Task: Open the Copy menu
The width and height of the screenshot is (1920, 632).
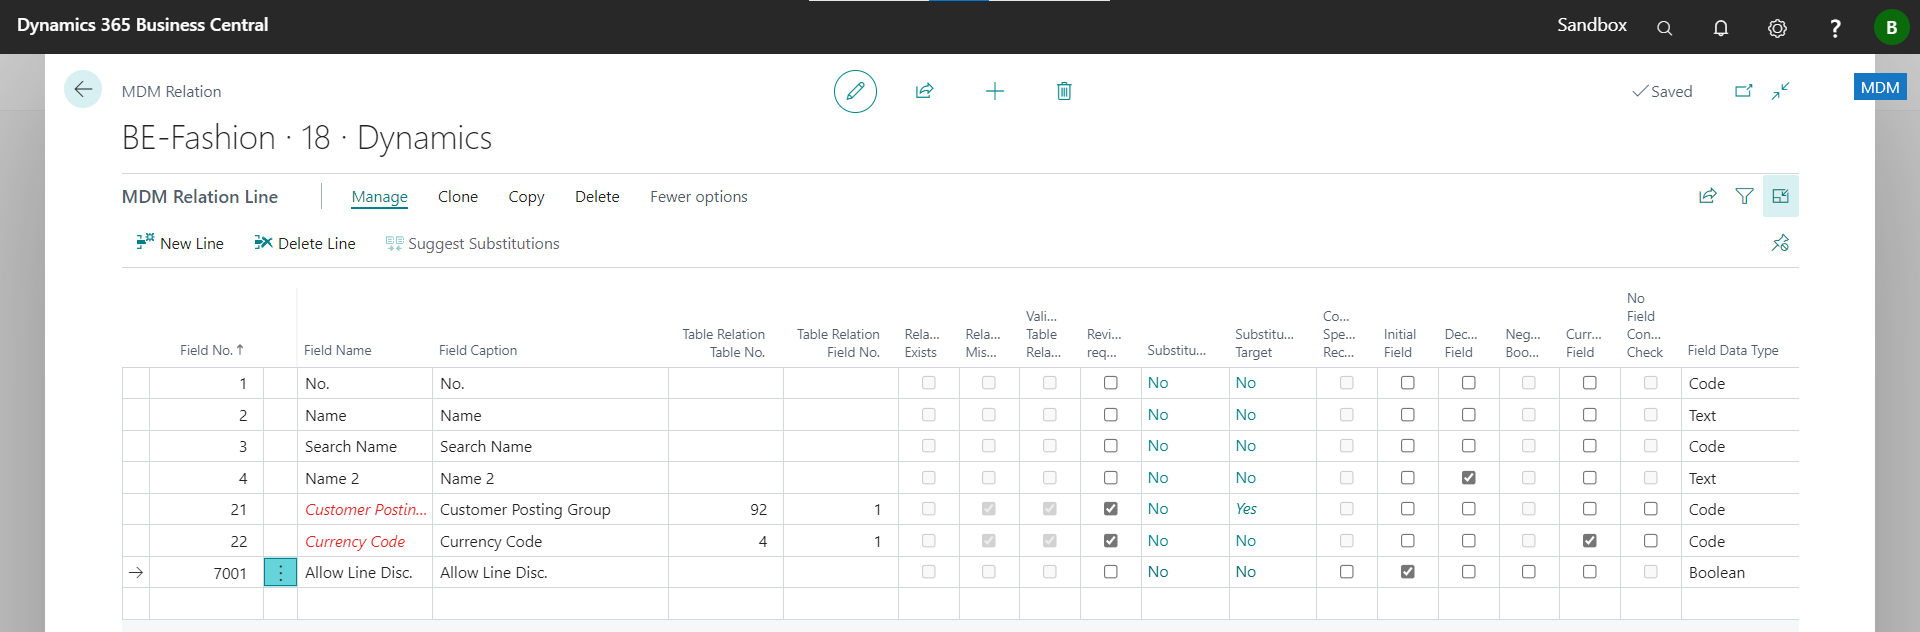Action: click(x=526, y=197)
